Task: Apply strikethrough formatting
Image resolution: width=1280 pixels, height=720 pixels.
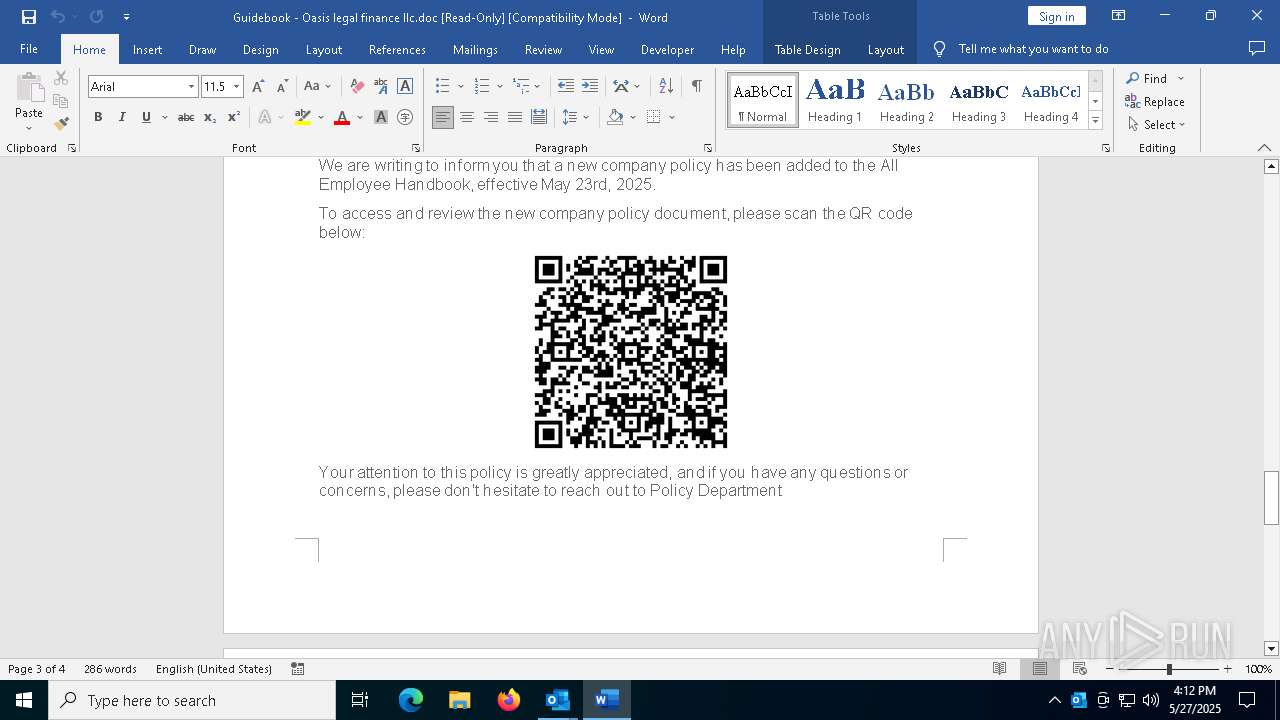Action: point(185,117)
